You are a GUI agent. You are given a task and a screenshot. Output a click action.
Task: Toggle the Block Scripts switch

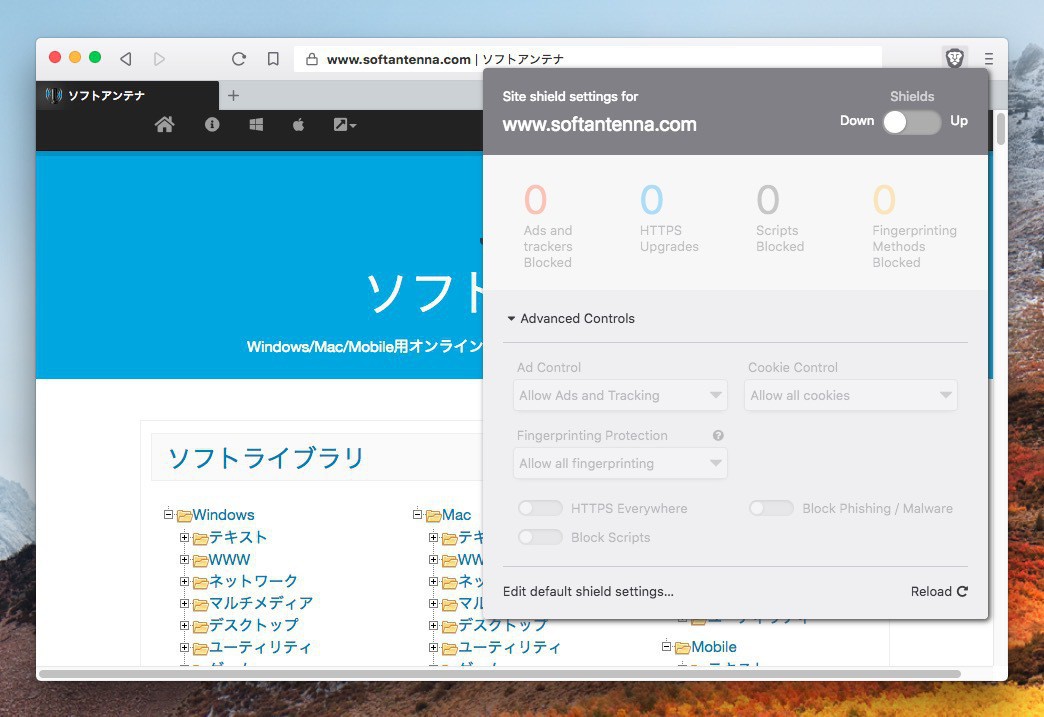coord(540,537)
